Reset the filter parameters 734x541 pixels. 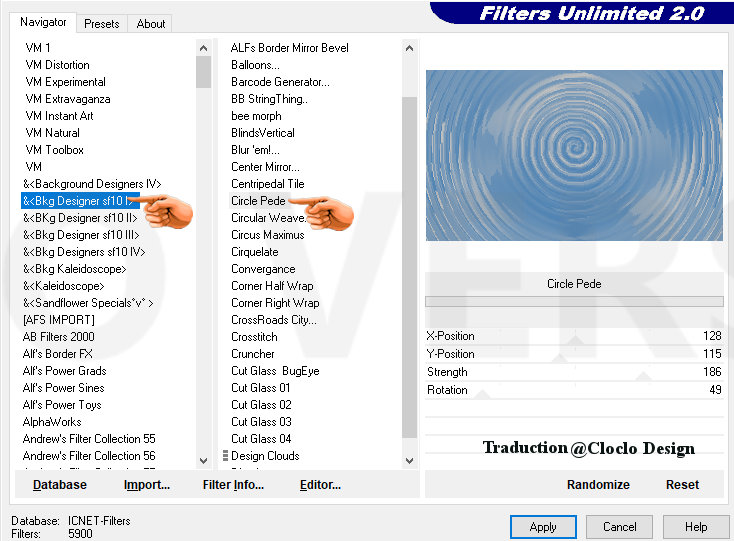pyautogui.click(x=682, y=484)
